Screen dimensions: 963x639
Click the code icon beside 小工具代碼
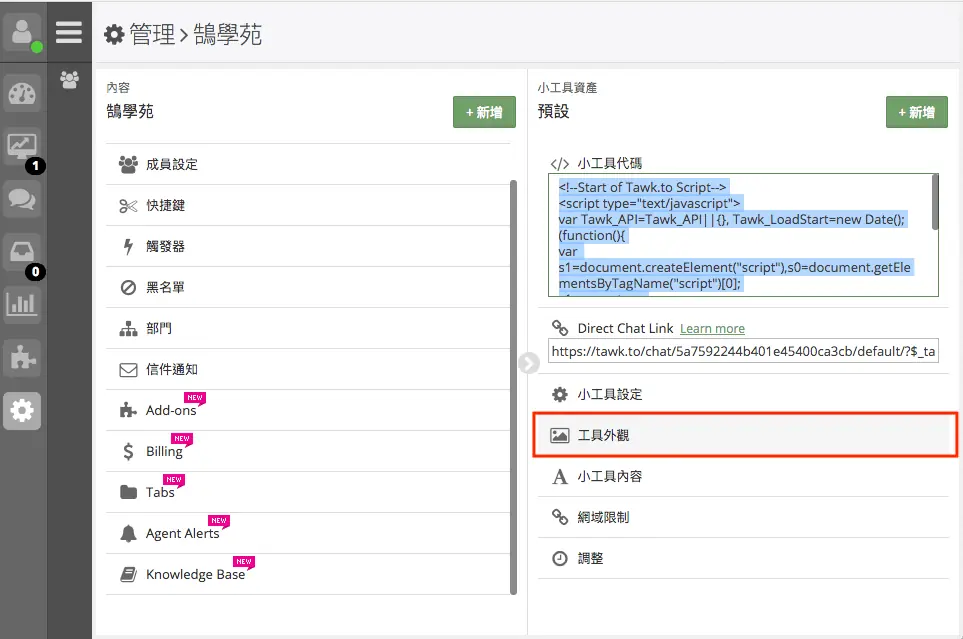click(x=559, y=164)
